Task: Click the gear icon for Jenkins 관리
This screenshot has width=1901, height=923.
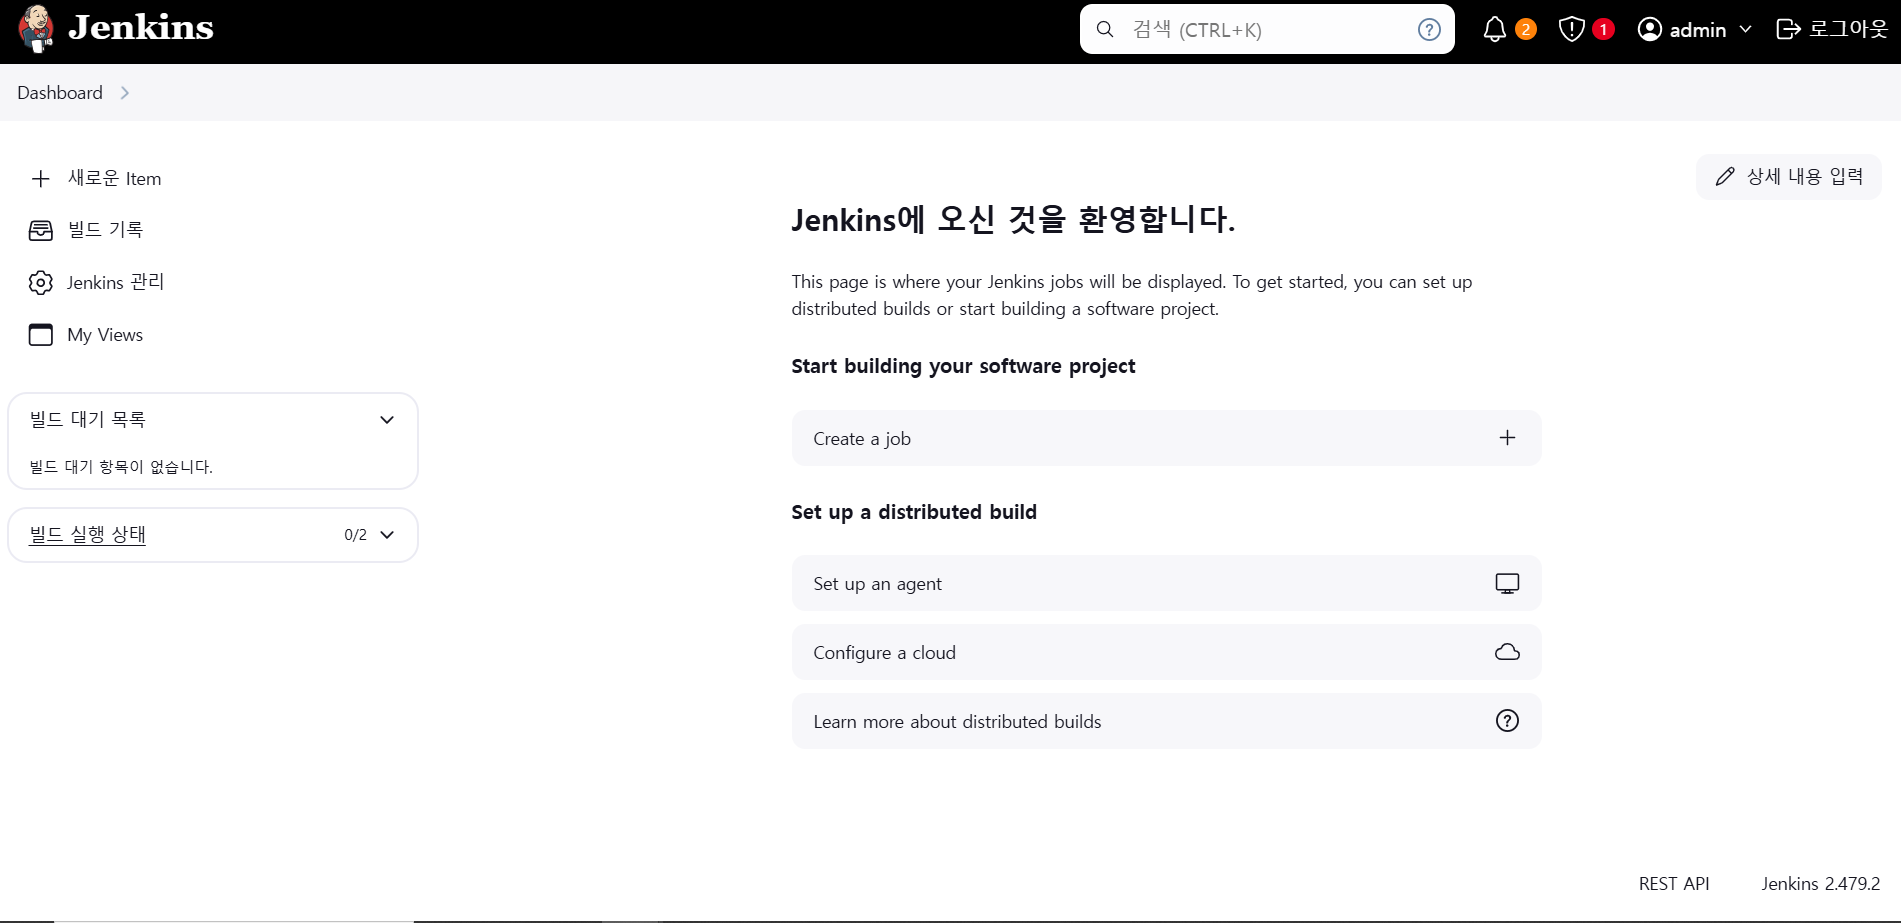Action: point(41,283)
